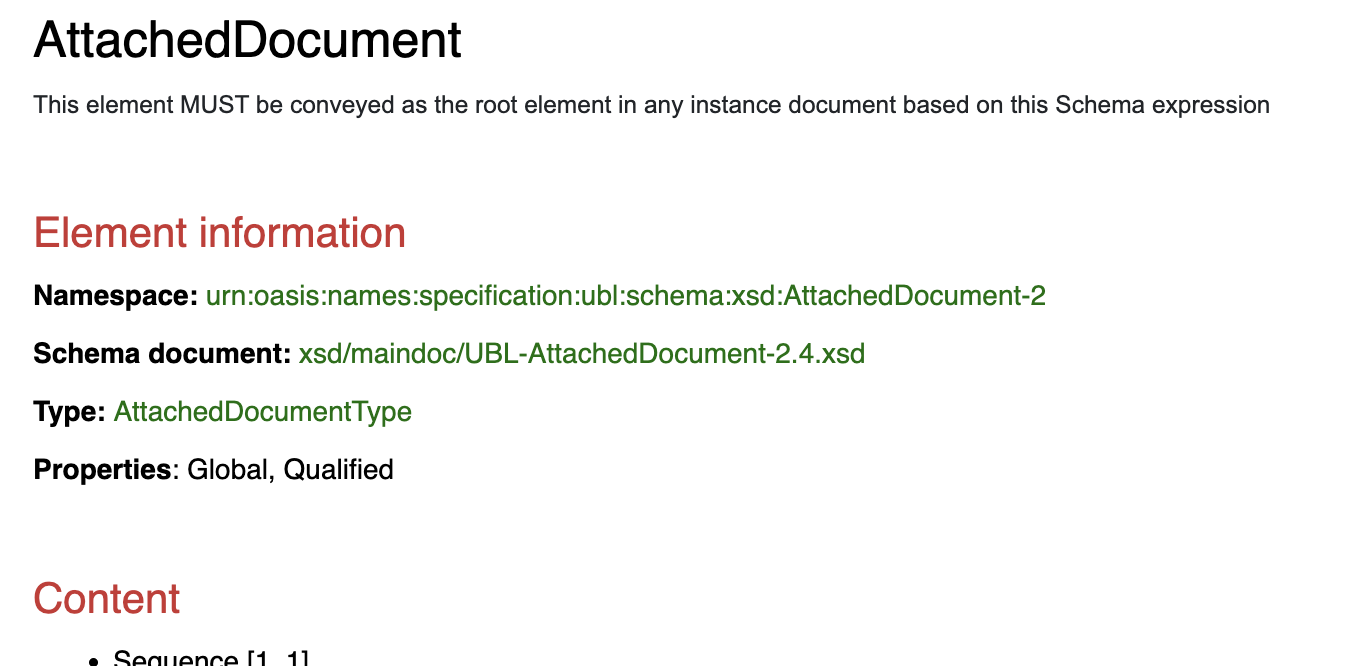Click the bold Schema document label
This screenshot has width=1350, height=666.
161,354
